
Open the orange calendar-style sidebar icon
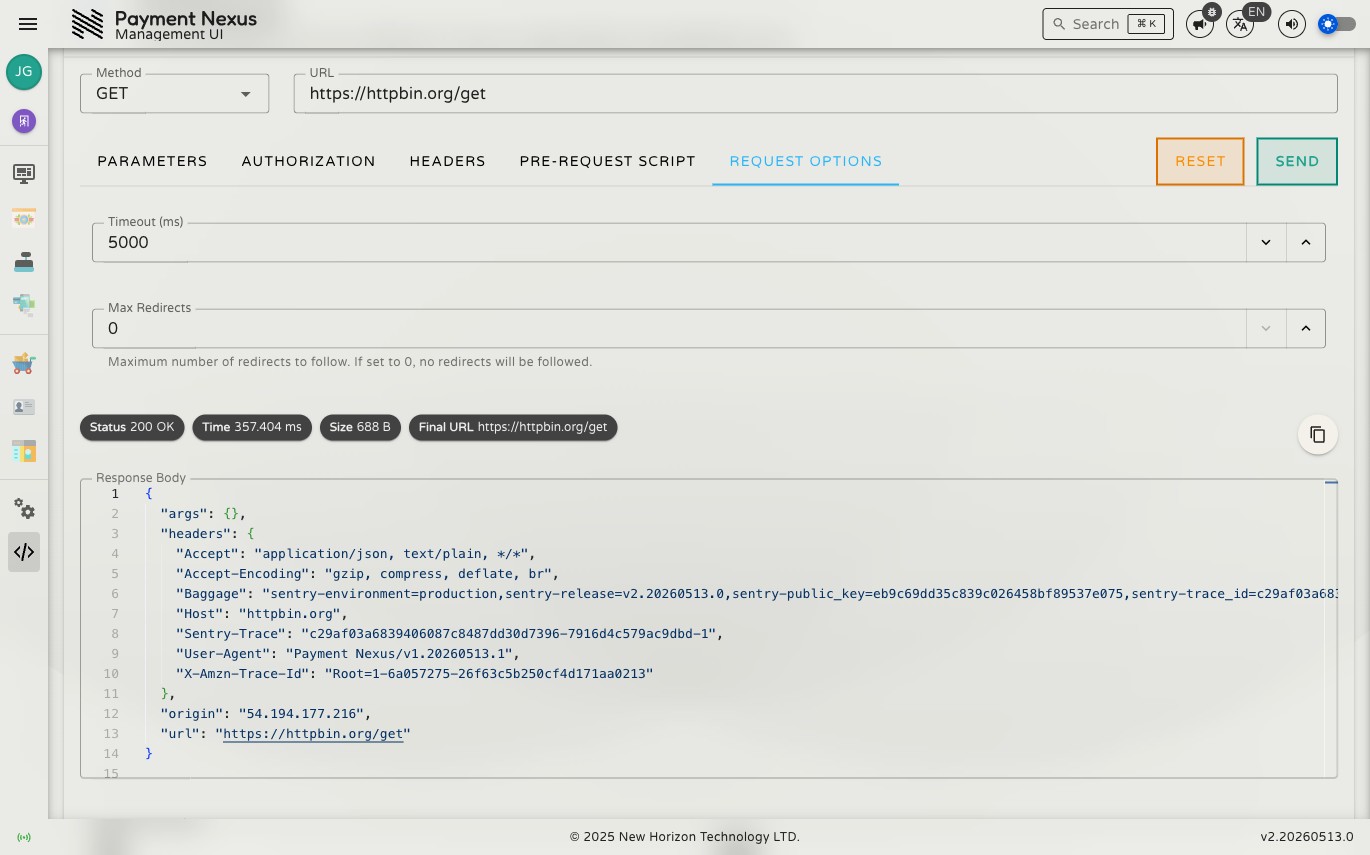pyautogui.click(x=24, y=218)
